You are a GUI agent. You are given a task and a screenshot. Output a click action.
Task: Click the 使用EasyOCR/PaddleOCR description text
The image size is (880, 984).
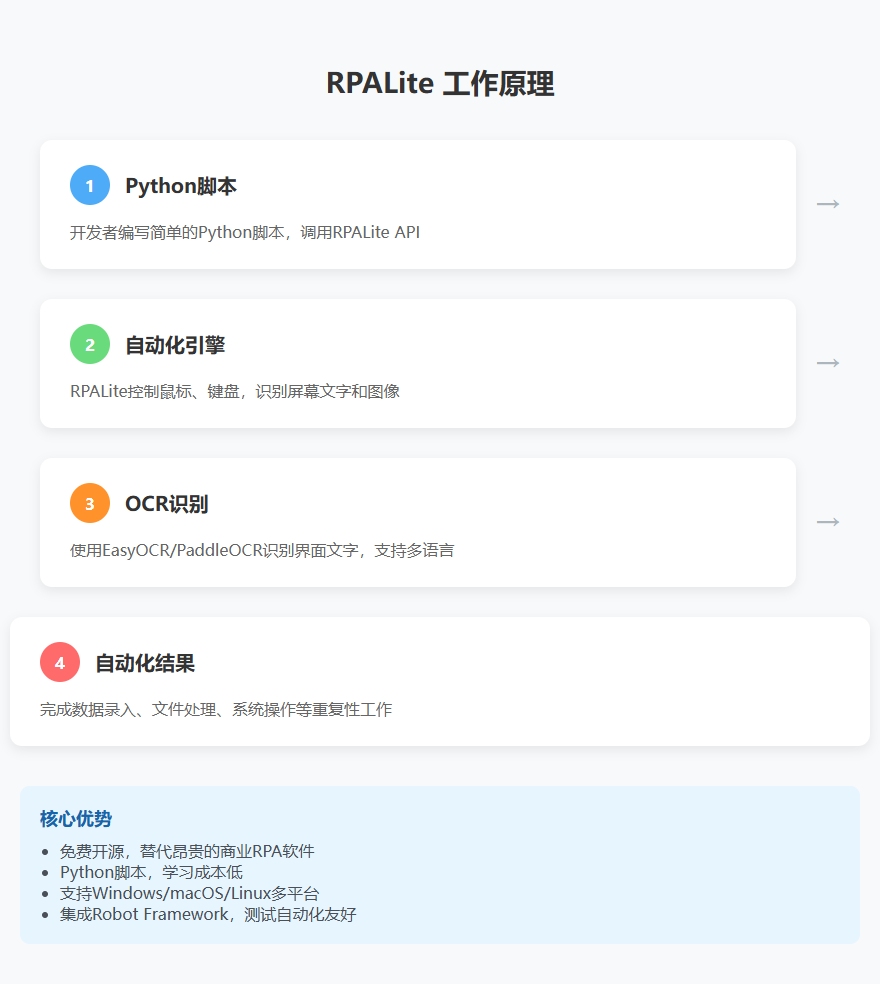click(261, 550)
